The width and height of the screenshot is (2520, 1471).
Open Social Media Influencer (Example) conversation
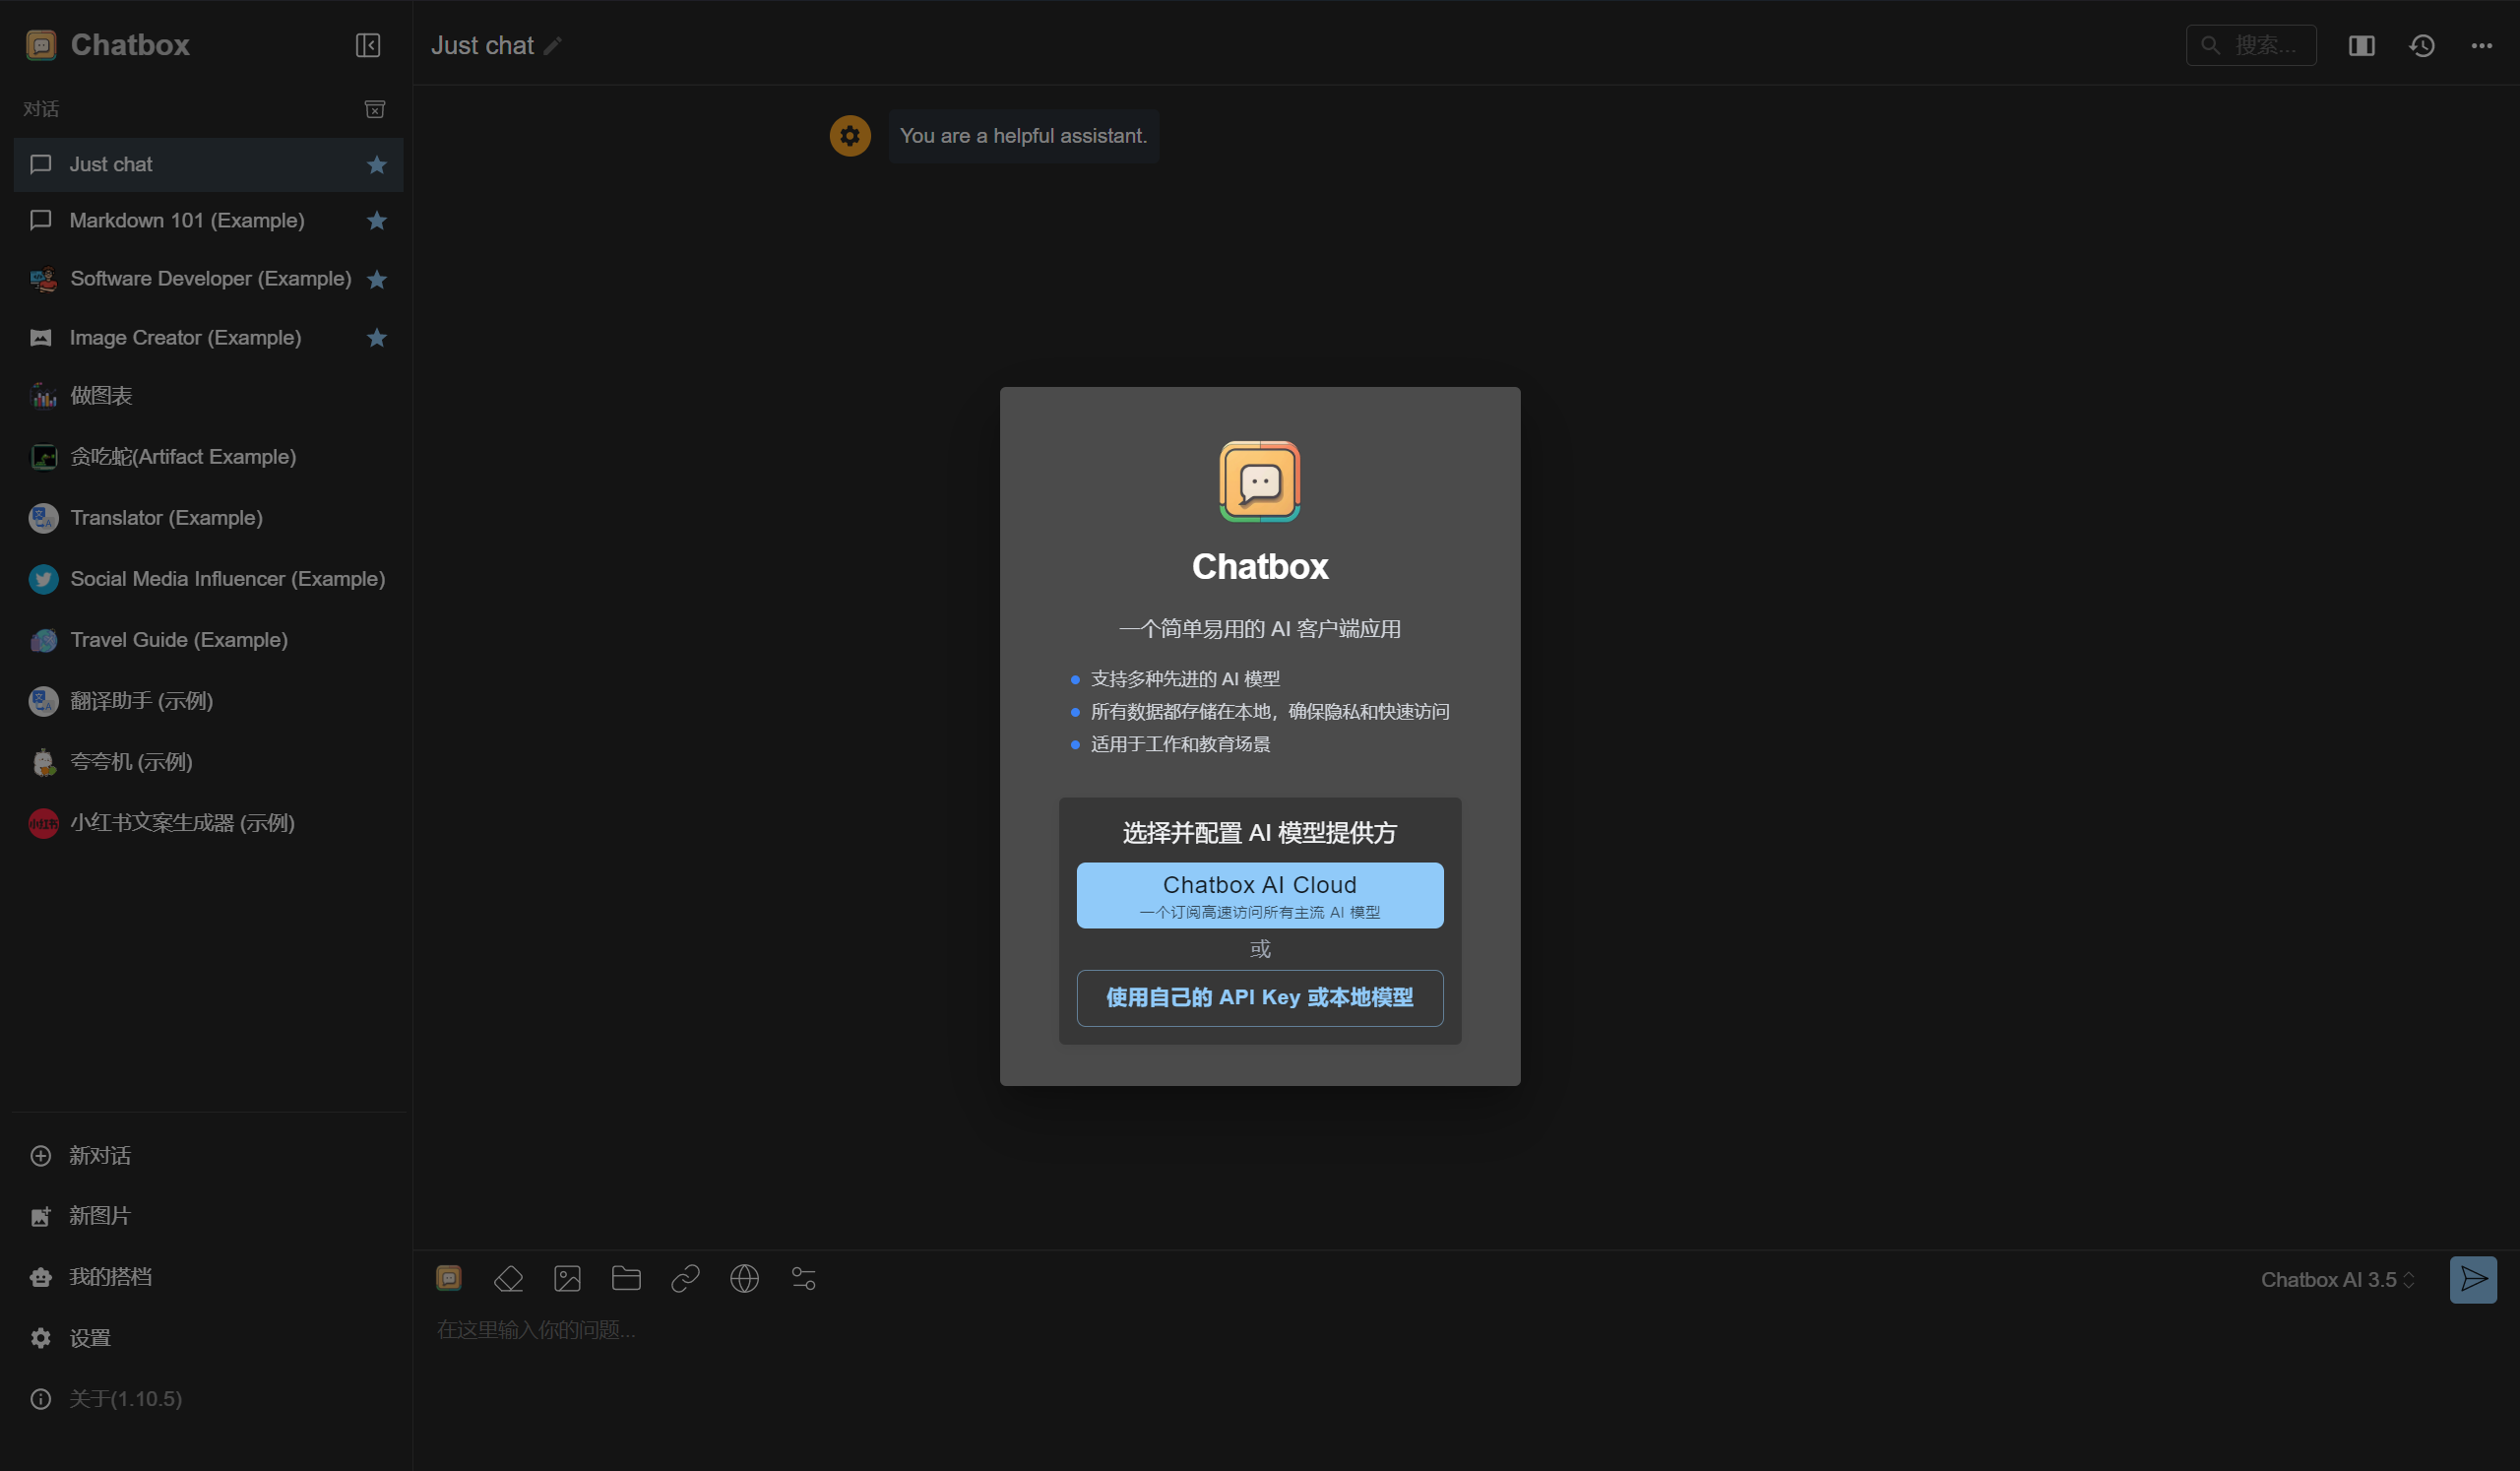208,579
